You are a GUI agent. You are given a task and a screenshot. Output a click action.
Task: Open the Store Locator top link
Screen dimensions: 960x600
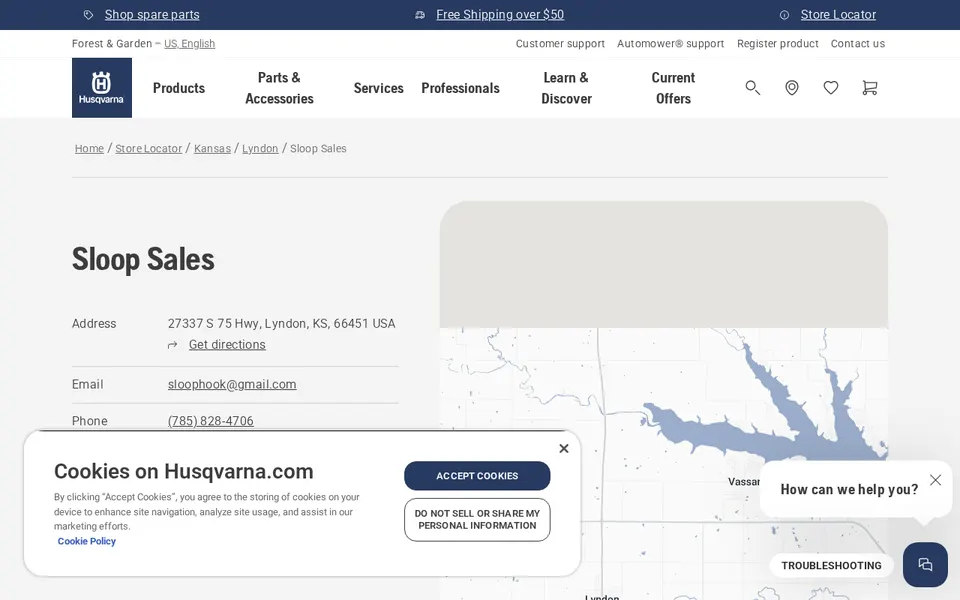coord(838,15)
